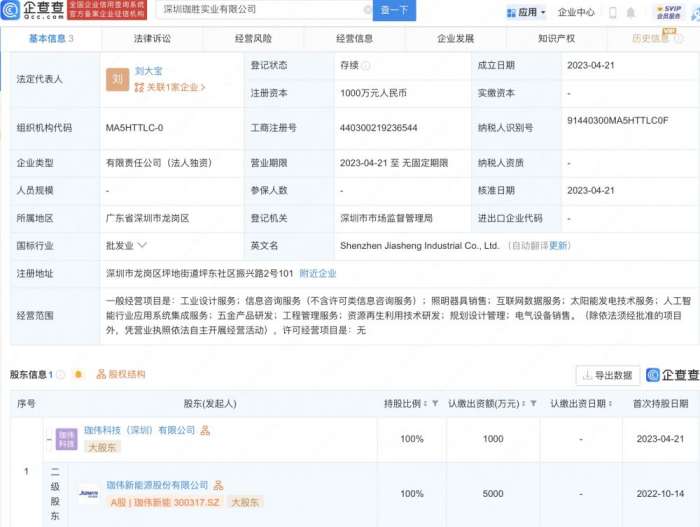Open 珈伟科技（深圳）有限公司 link
This screenshot has width=700, height=527.
[140, 430]
